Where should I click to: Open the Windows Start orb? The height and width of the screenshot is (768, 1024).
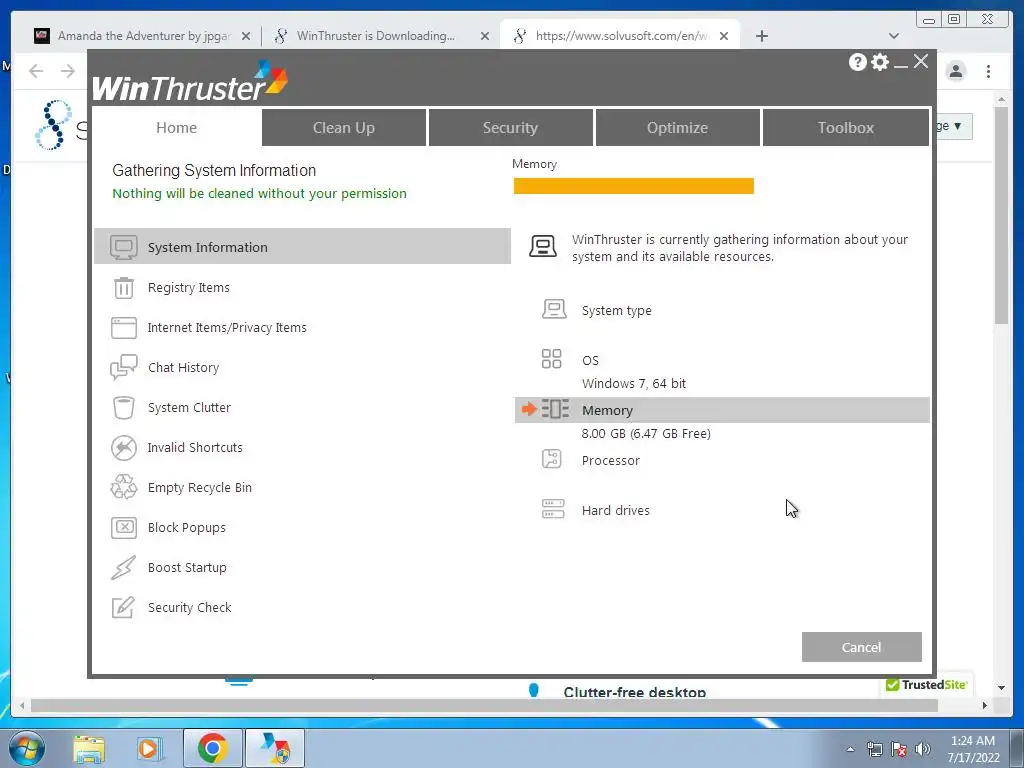pos(26,748)
